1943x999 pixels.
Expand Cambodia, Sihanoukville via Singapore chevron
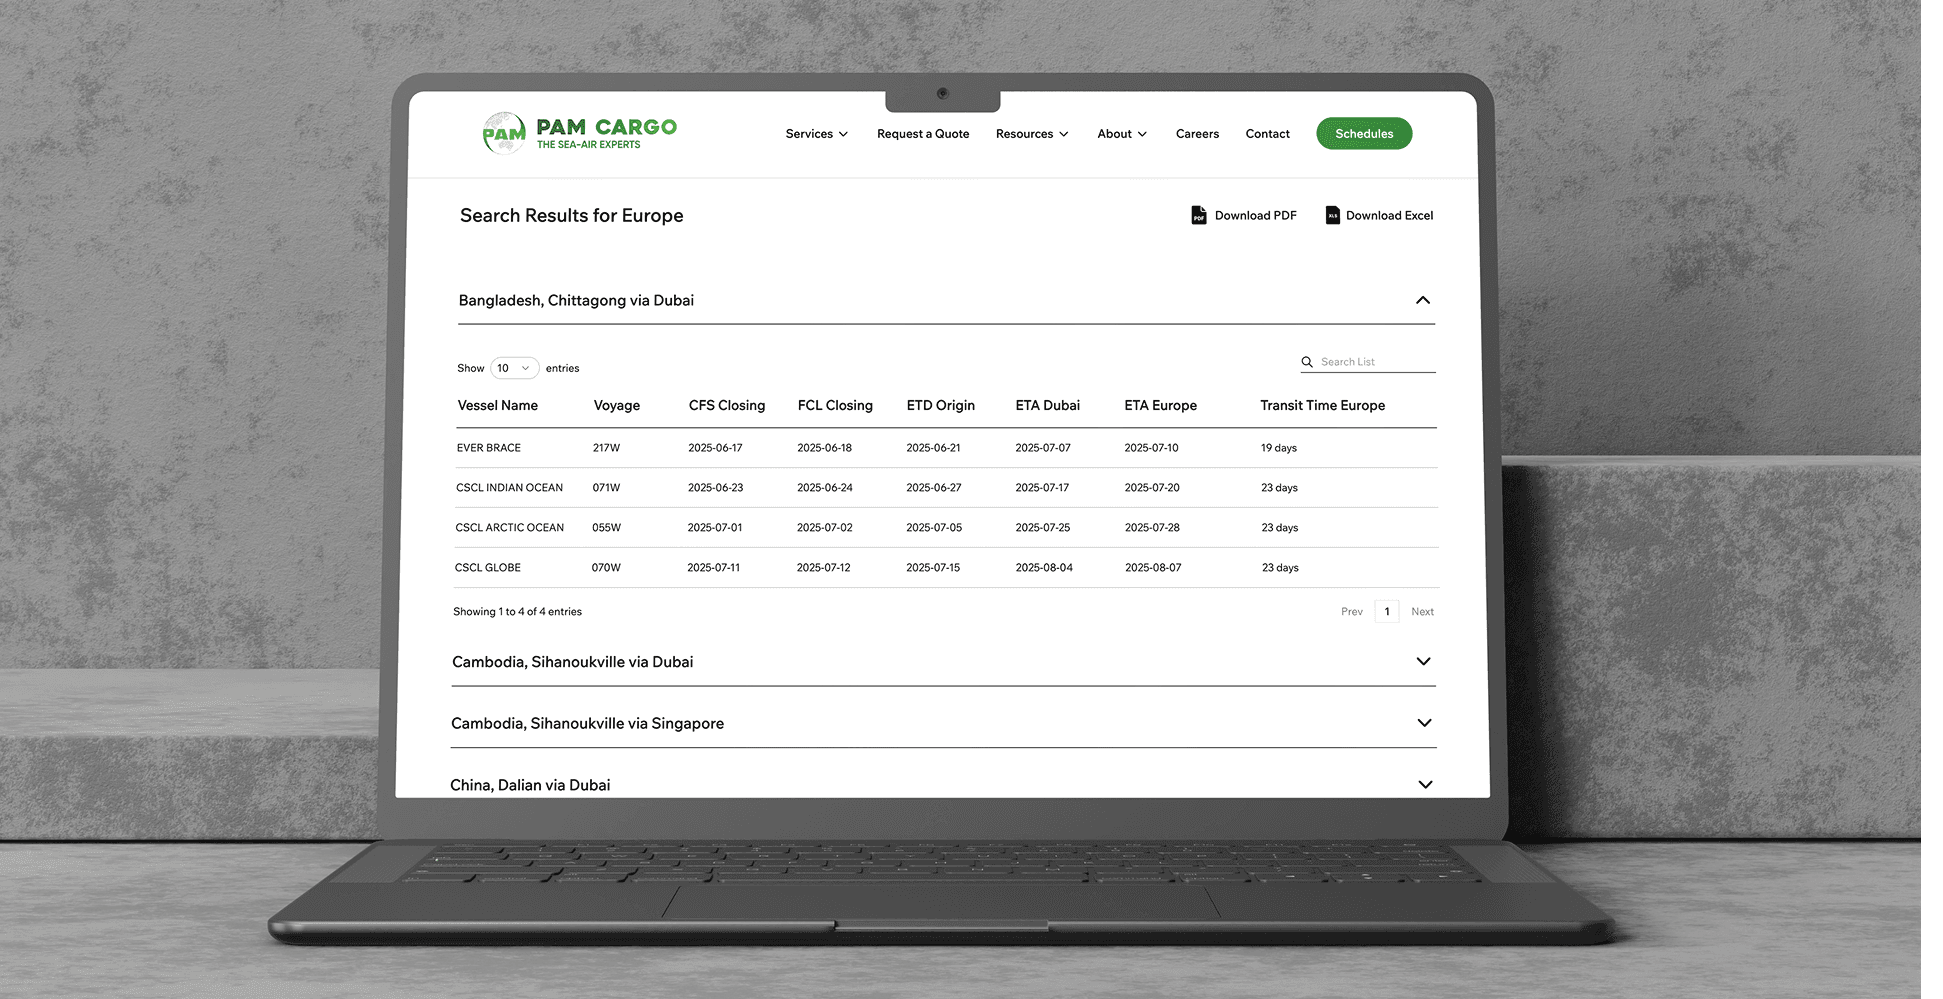(1424, 723)
